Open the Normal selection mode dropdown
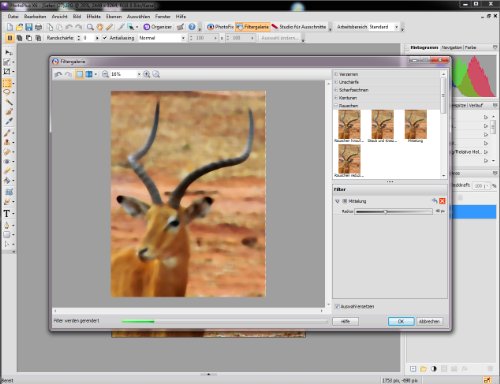The image size is (500, 384). coord(162,38)
